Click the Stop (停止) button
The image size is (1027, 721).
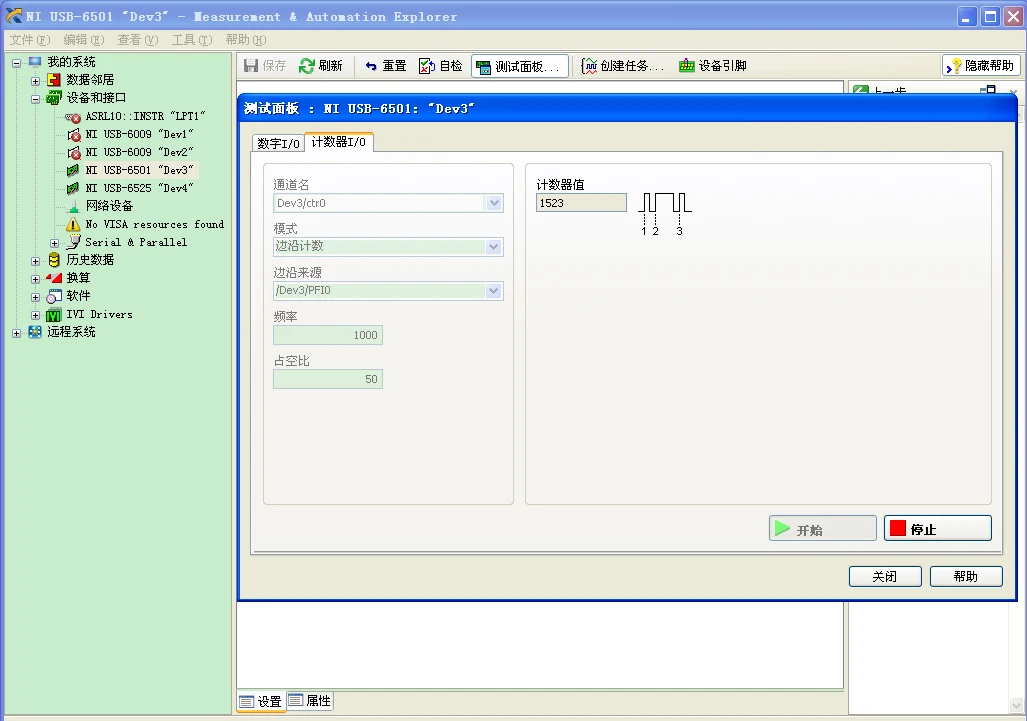(938, 528)
